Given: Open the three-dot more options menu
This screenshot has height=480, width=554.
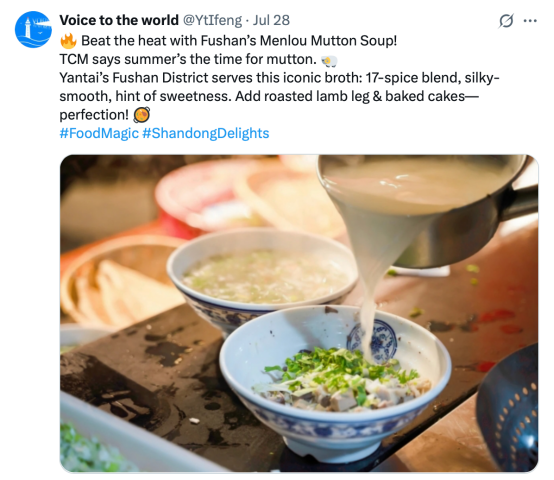Looking at the screenshot, I should pos(530,21).
